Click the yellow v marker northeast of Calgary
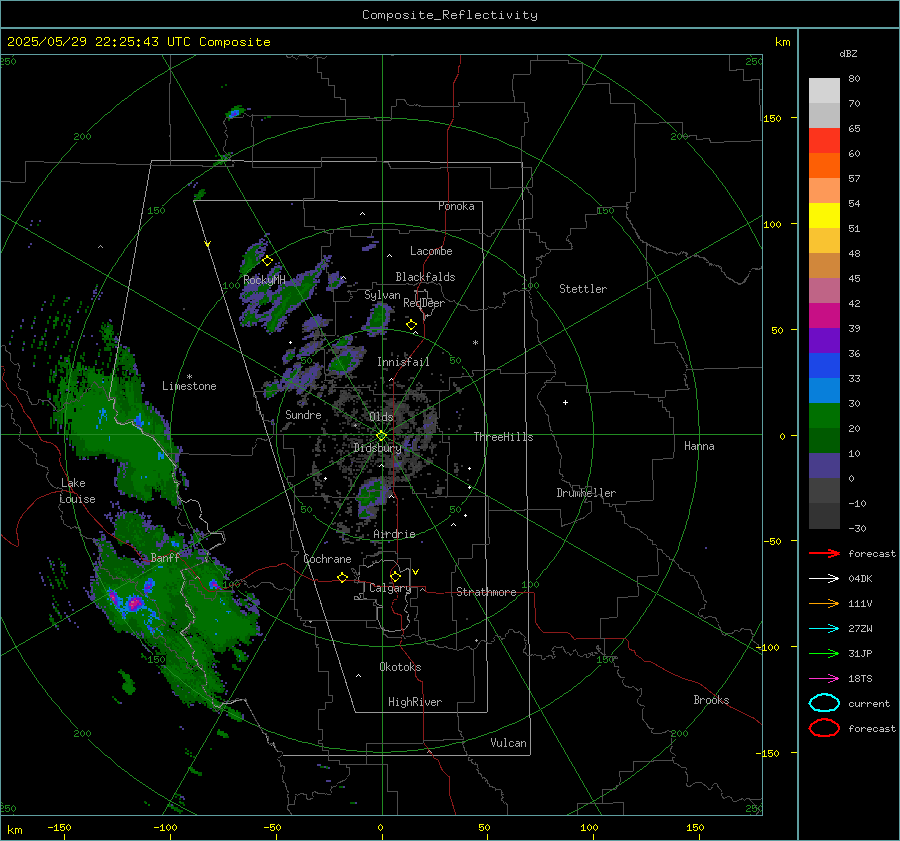This screenshot has width=900, height=841. 416,572
